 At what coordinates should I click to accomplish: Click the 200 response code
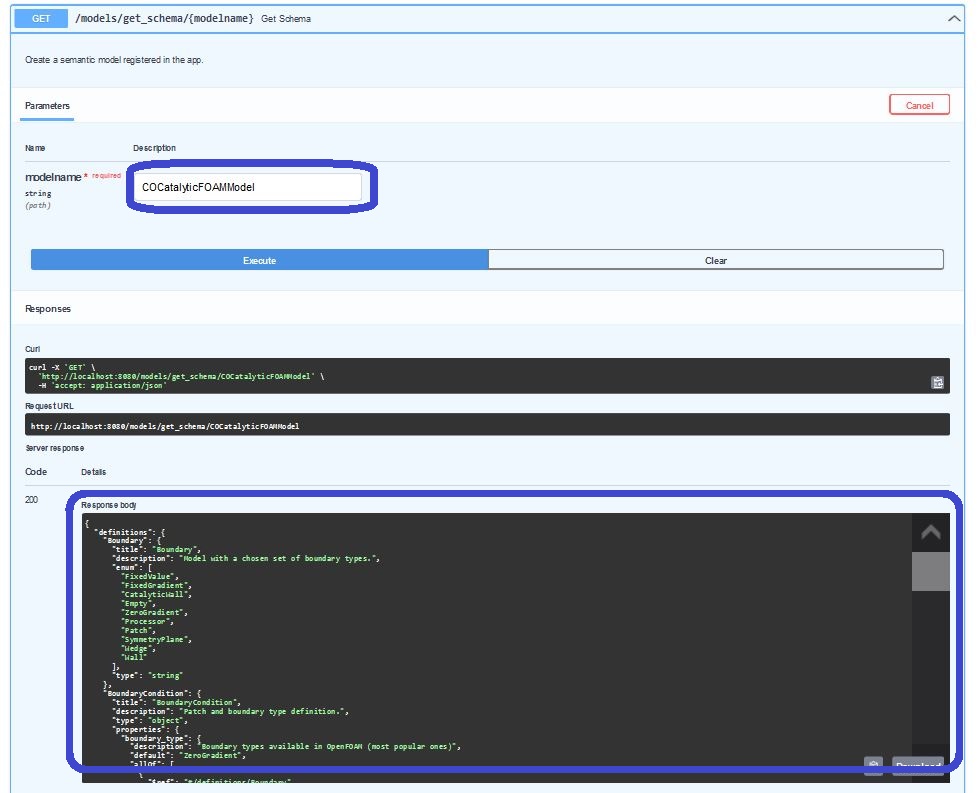pos(31,499)
